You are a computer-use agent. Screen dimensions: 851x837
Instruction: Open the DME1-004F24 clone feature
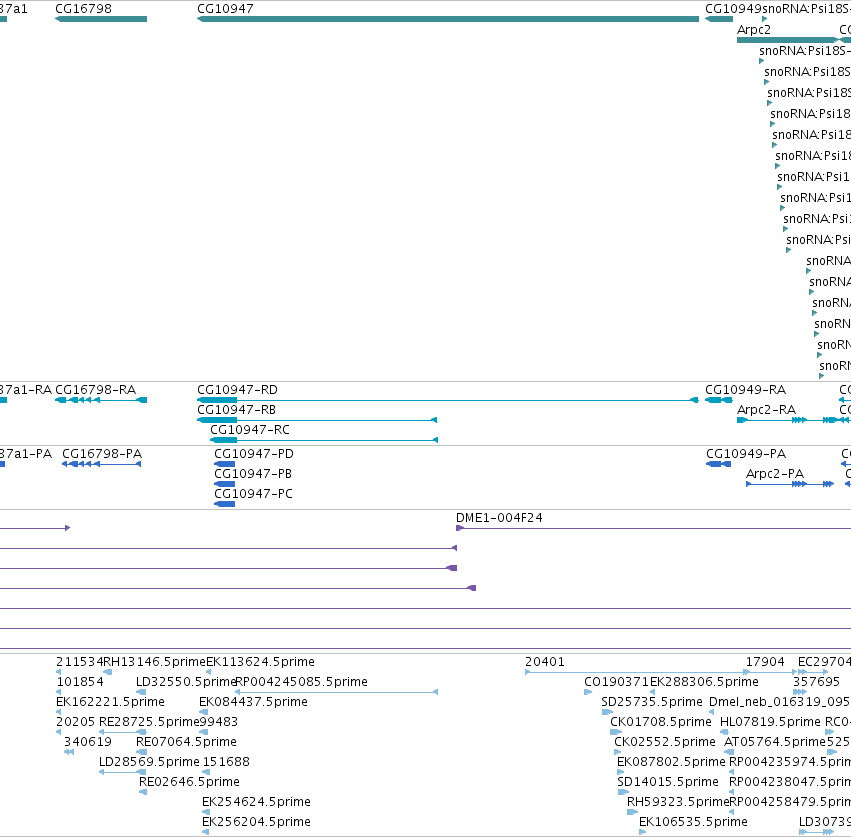pos(653,528)
